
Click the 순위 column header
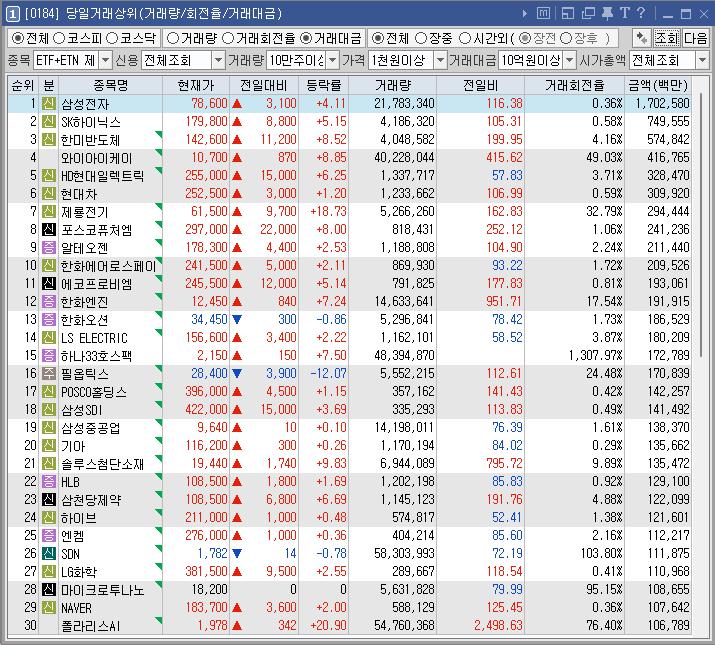[23, 85]
